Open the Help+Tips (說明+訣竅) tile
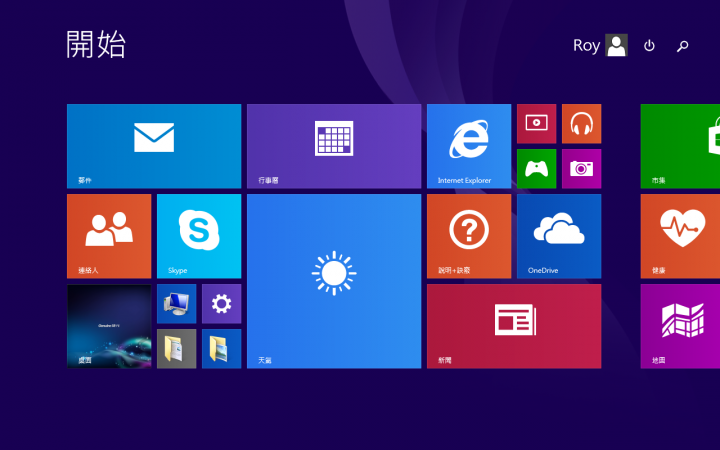 pyautogui.click(x=468, y=235)
